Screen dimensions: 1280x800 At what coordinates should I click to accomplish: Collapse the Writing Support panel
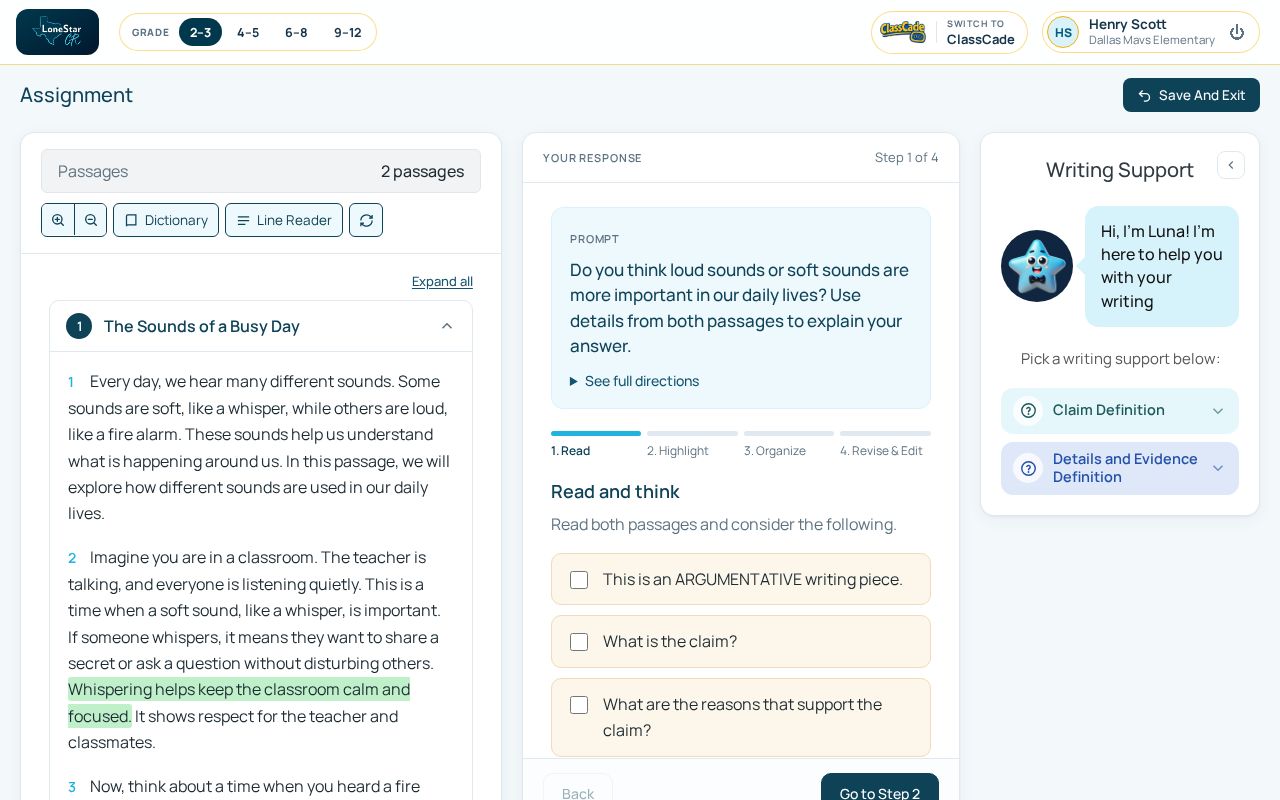pos(1231,165)
